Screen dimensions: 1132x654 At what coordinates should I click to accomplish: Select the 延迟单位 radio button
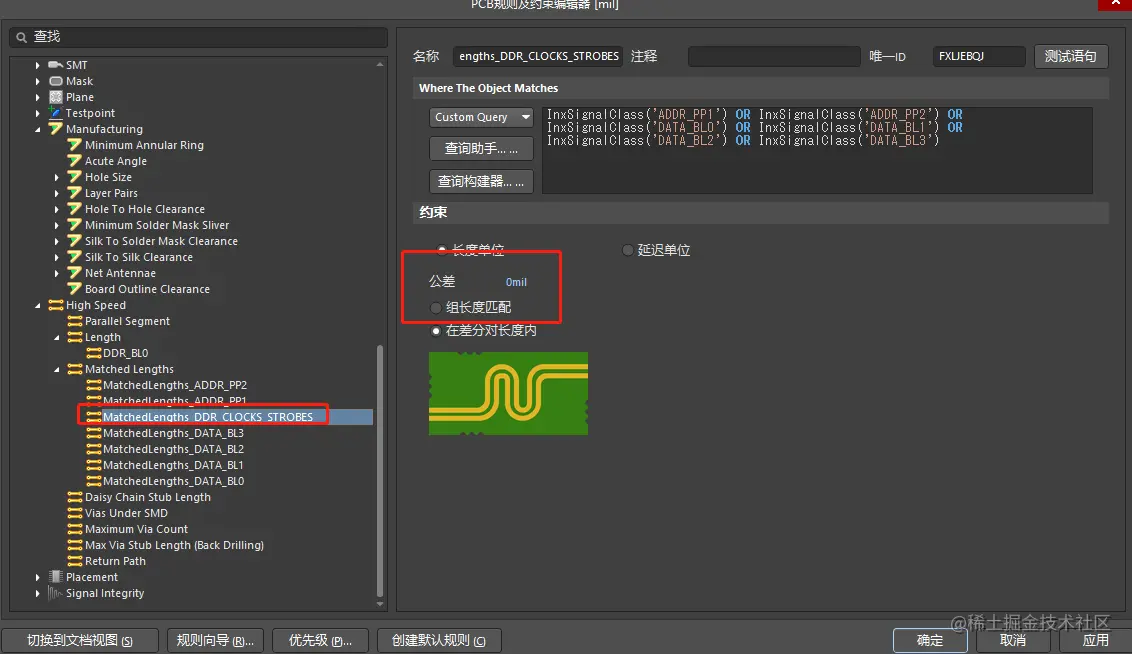pos(627,250)
